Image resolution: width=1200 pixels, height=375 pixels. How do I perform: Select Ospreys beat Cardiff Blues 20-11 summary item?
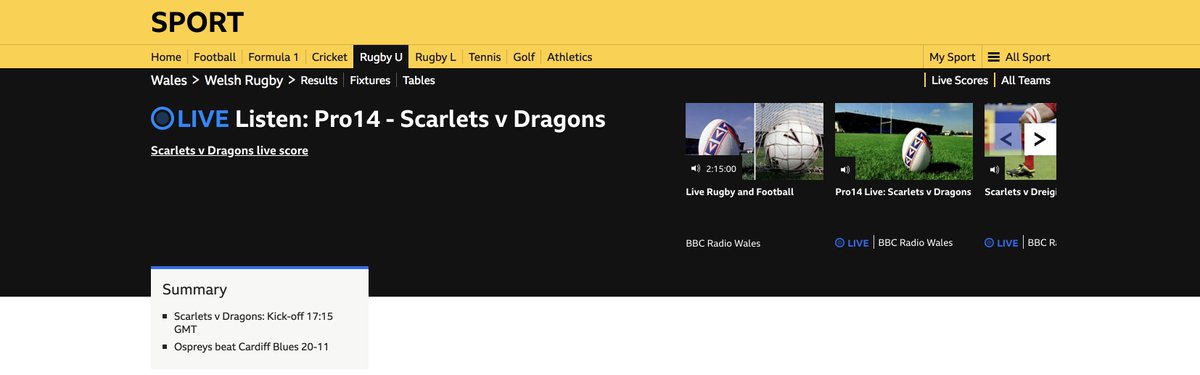point(251,347)
